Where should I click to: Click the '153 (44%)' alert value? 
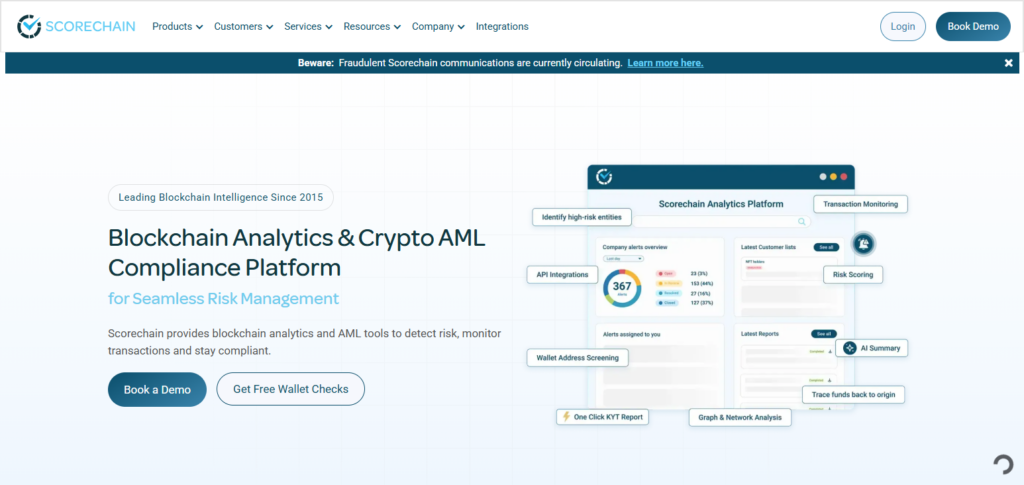click(702, 283)
